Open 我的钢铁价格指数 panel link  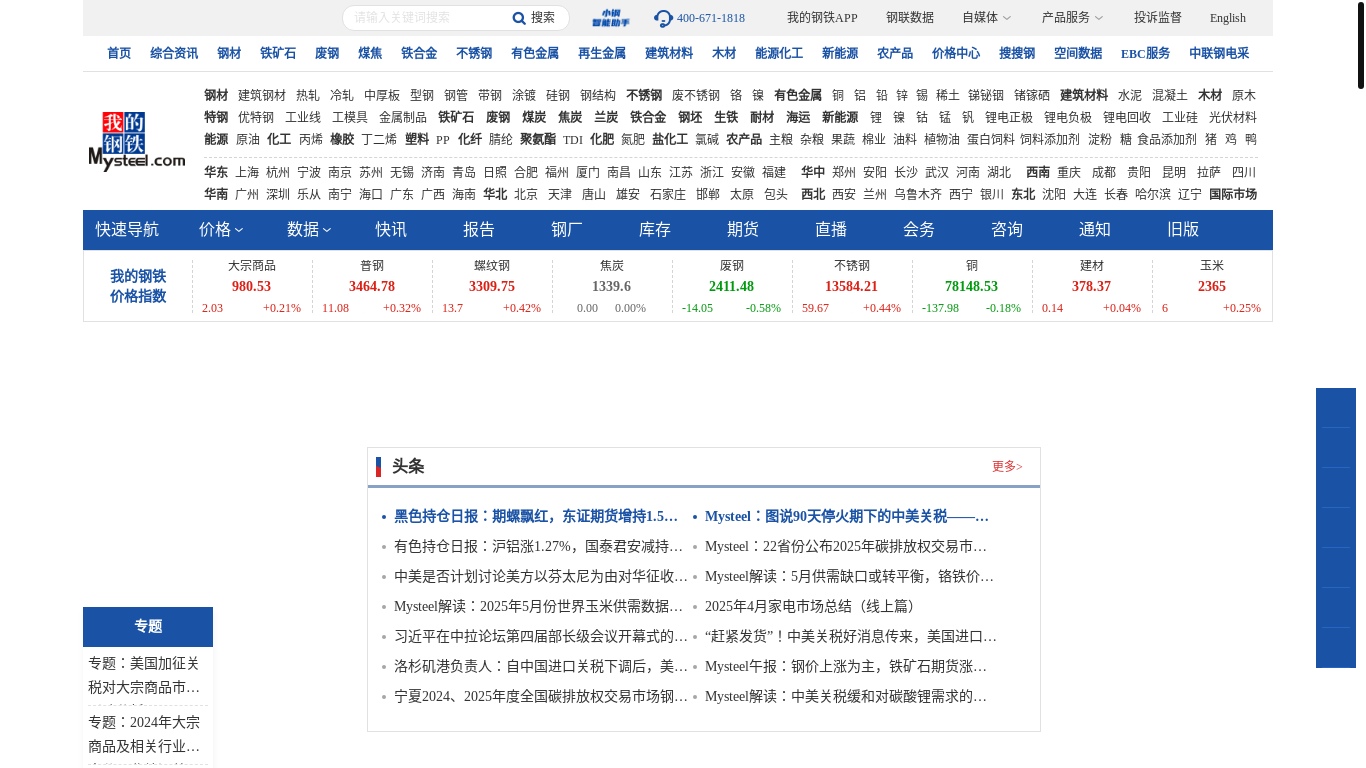coord(138,286)
